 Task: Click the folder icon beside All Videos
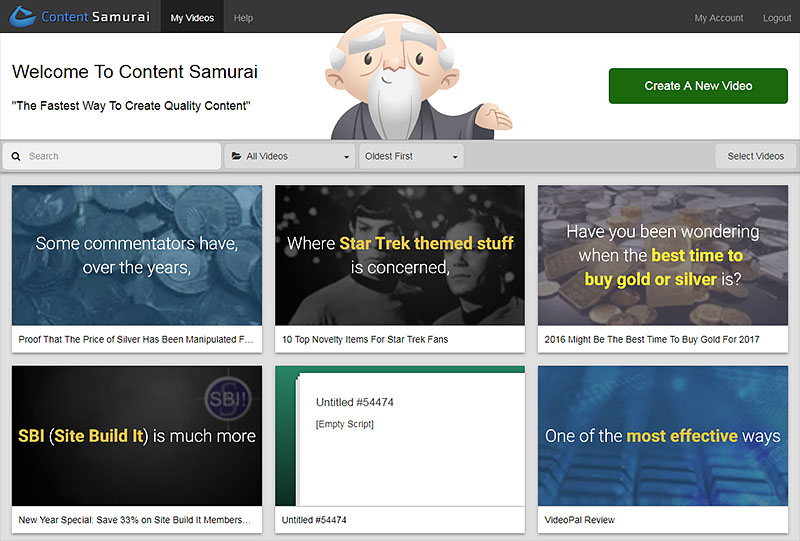(236, 156)
